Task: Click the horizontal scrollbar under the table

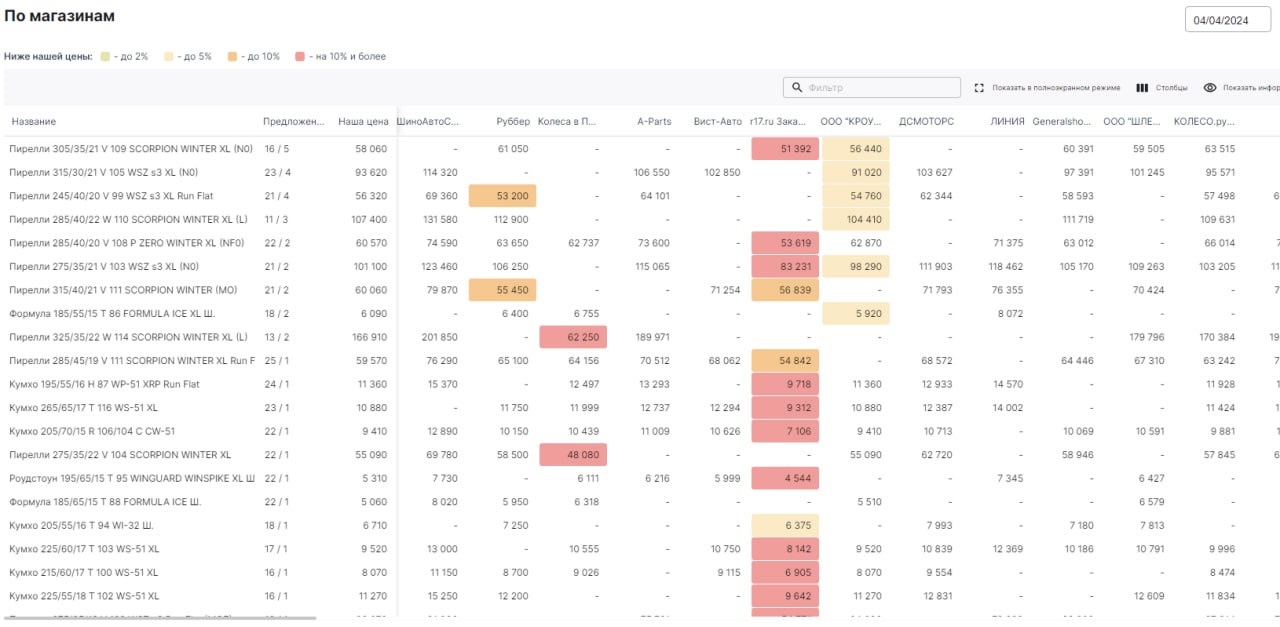Action: 160,619
